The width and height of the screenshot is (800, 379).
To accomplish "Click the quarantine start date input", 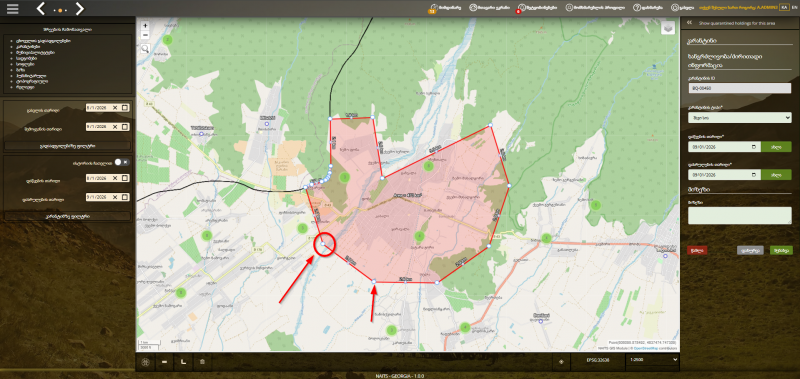I will [724, 147].
